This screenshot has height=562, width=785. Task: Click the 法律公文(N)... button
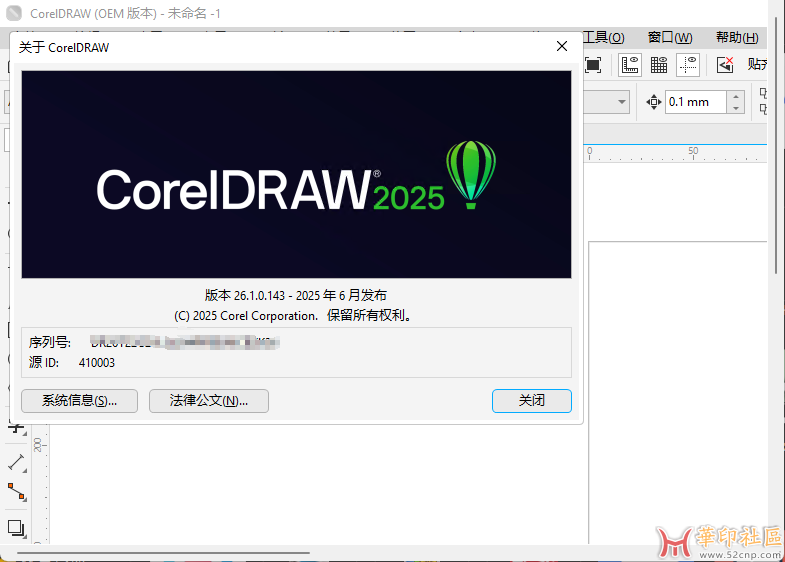(209, 401)
